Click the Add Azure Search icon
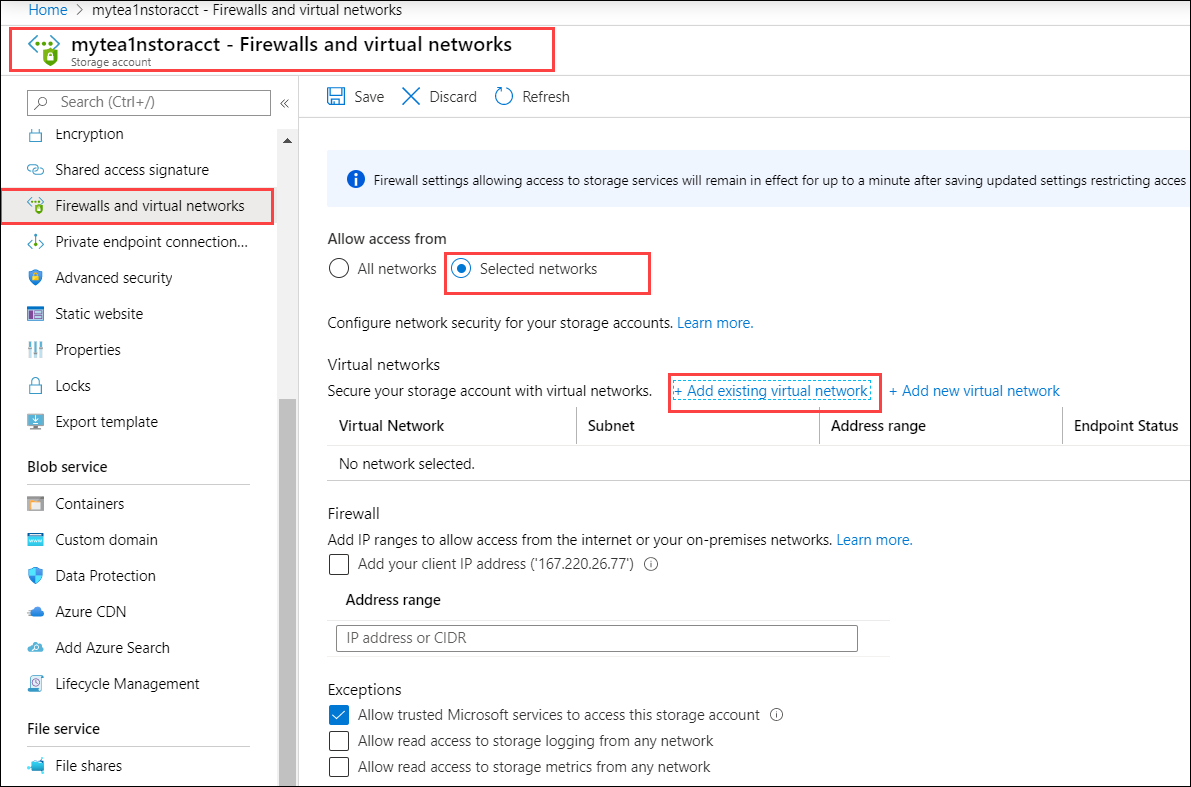Viewport: 1191px width, 787px height. click(x=36, y=648)
